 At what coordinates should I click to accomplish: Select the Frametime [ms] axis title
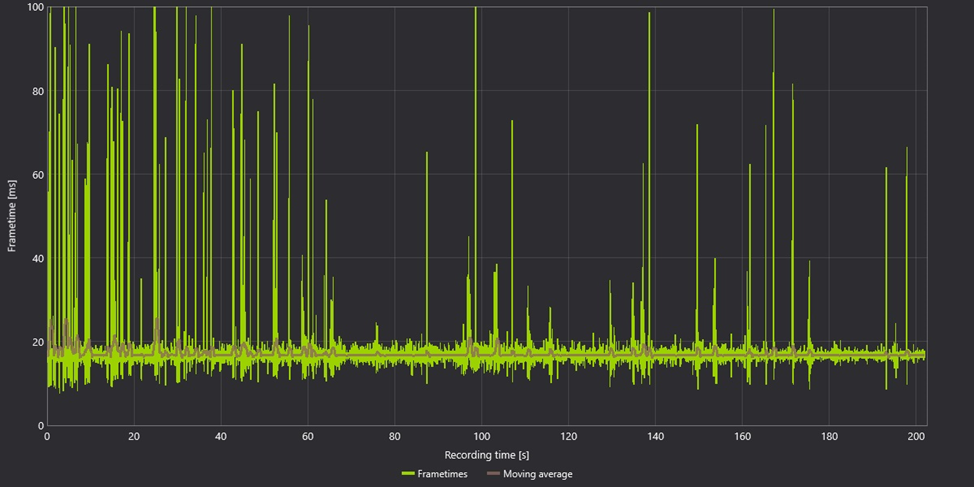pyautogui.click(x=11, y=216)
